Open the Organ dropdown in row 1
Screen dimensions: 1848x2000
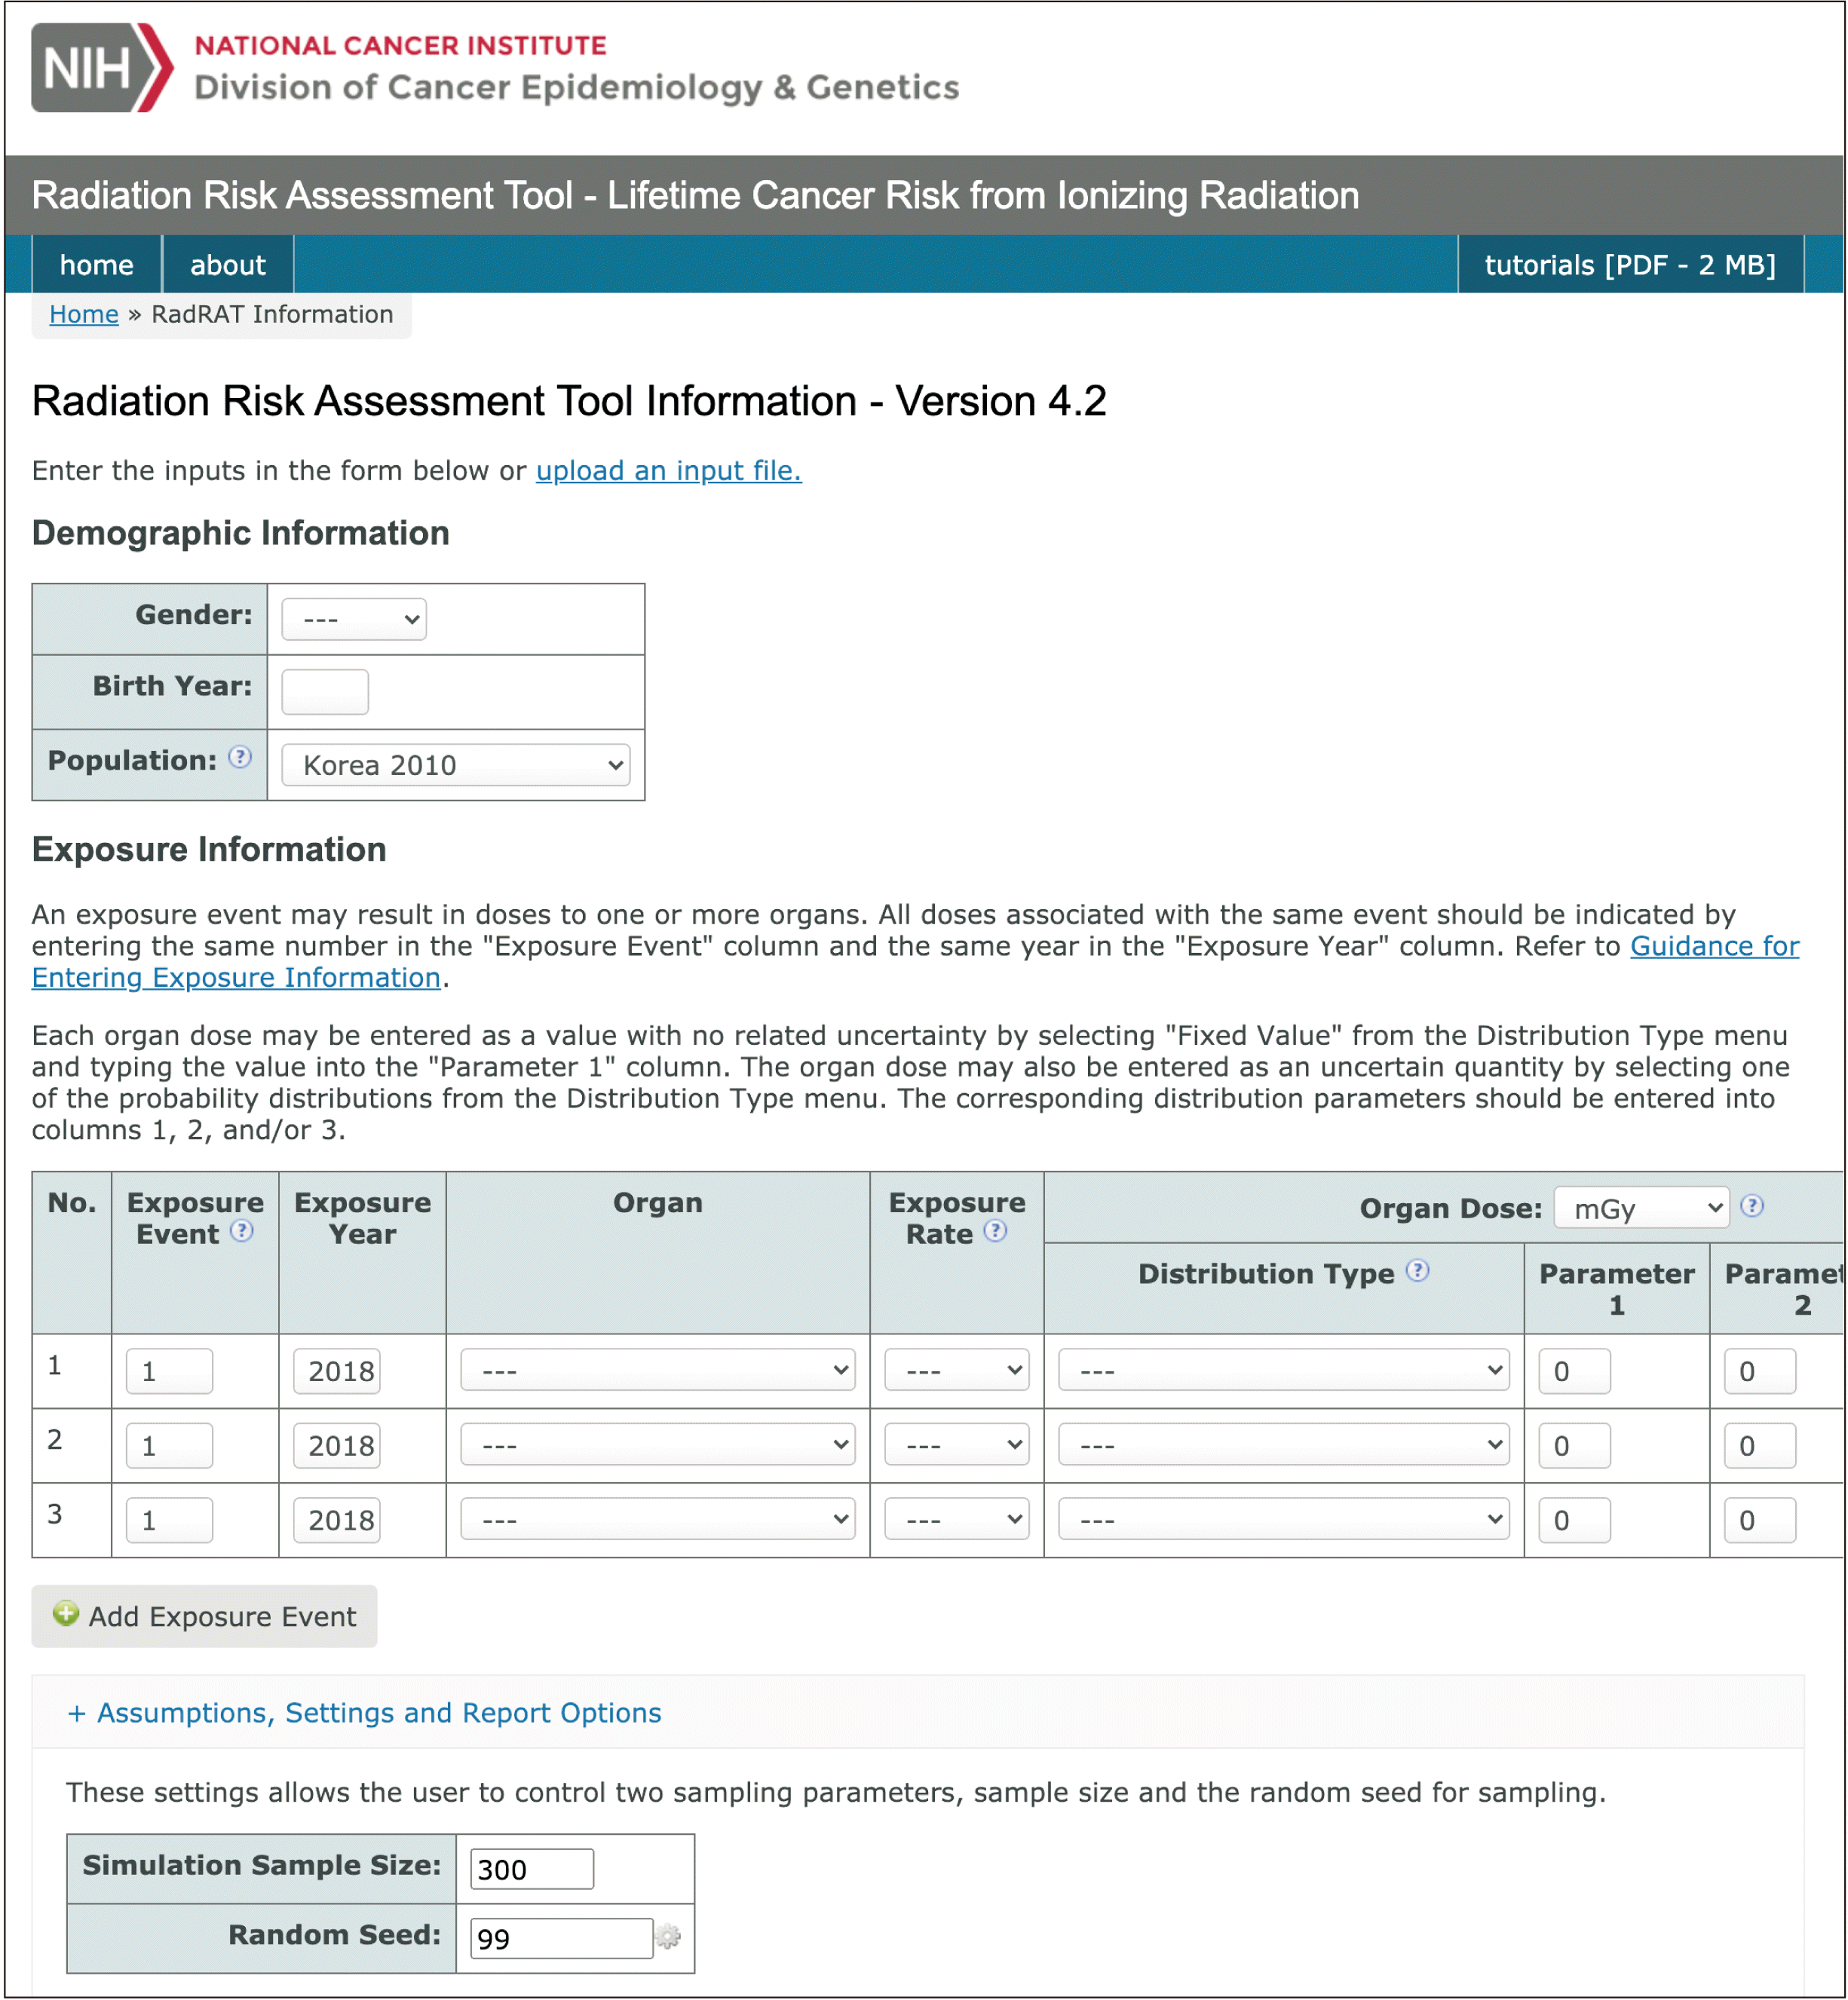coord(658,1370)
